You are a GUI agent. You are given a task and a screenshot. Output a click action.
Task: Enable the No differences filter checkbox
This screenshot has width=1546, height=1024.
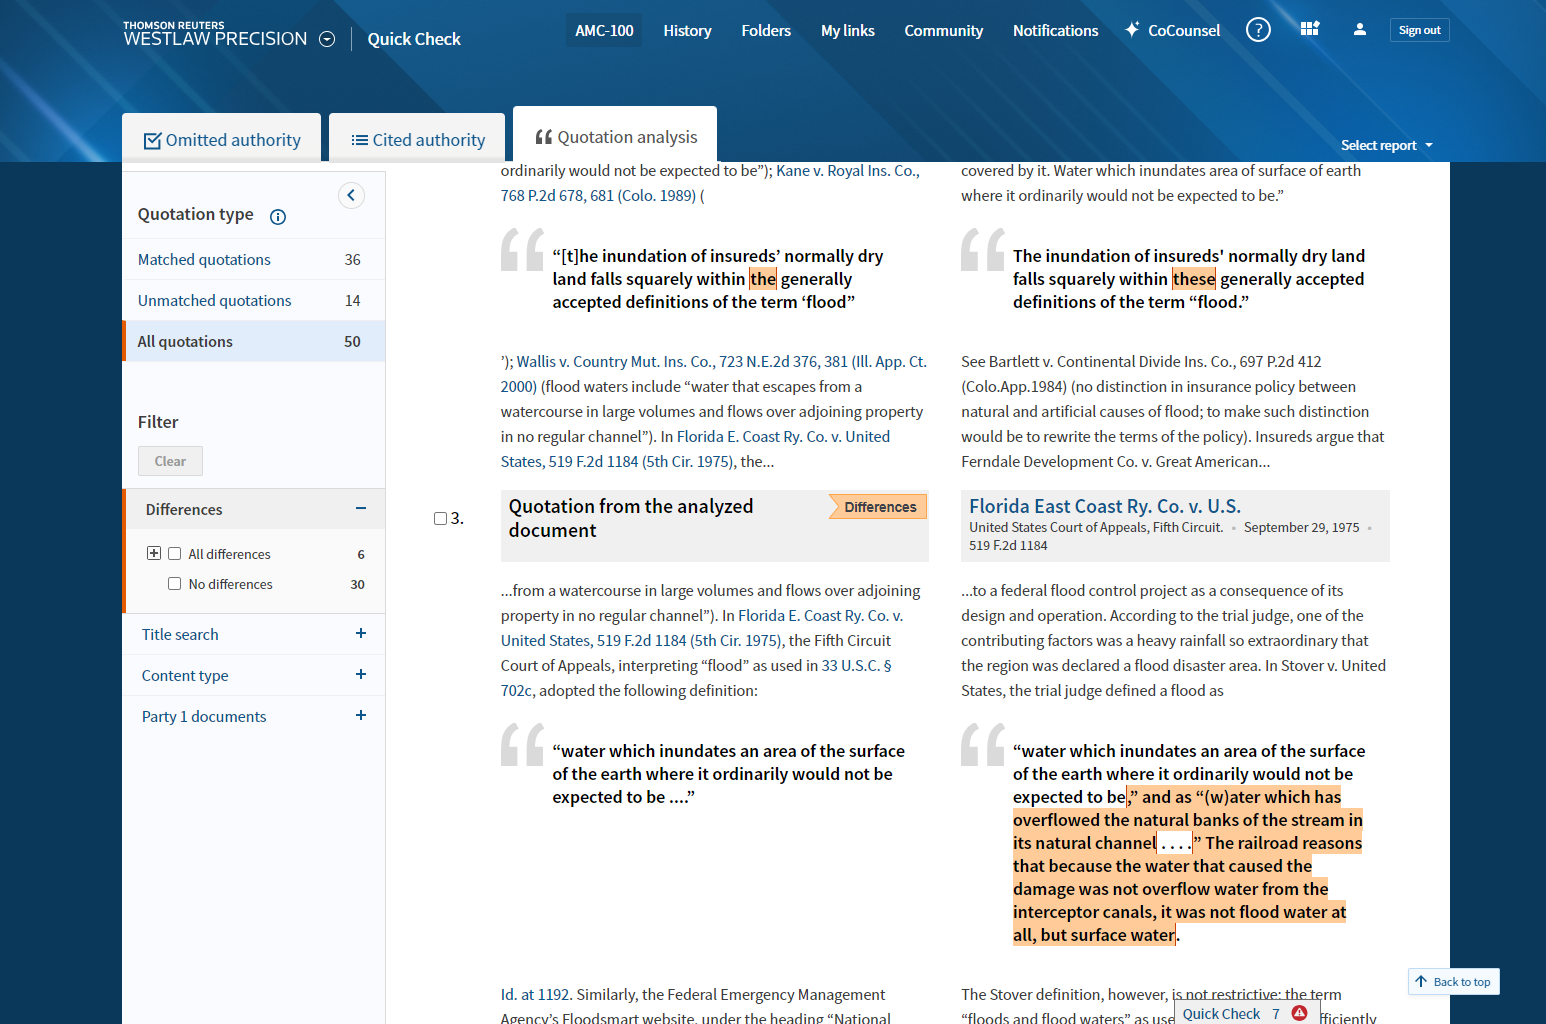click(175, 584)
